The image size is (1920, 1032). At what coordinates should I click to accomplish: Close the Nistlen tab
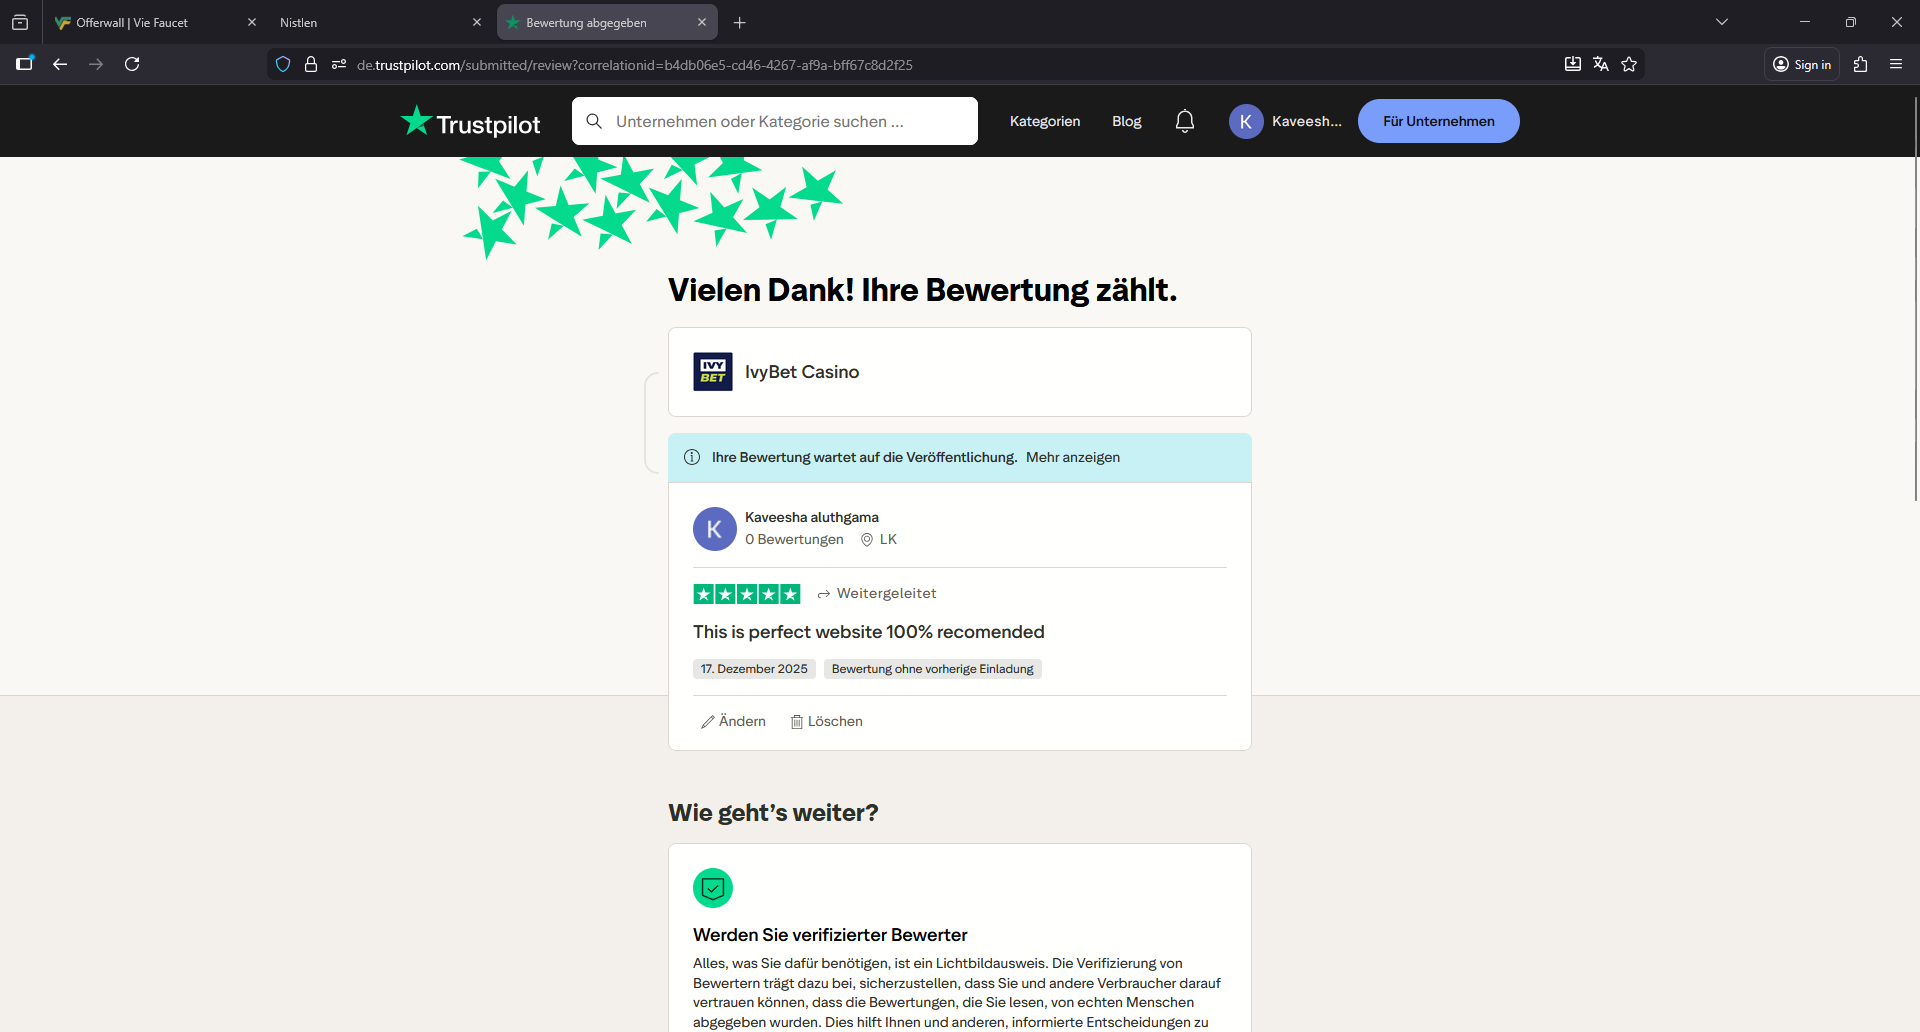(477, 22)
